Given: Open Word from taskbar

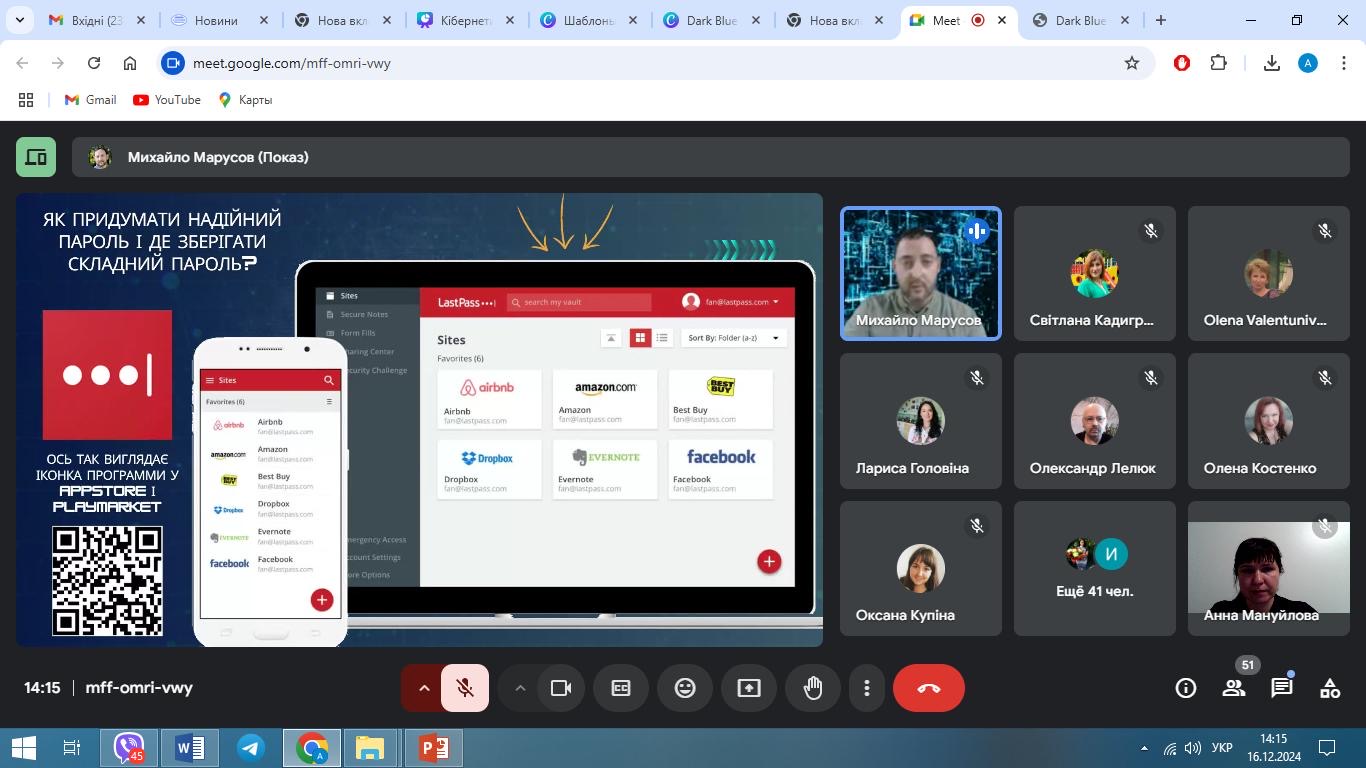Looking at the screenshot, I should pos(189,748).
